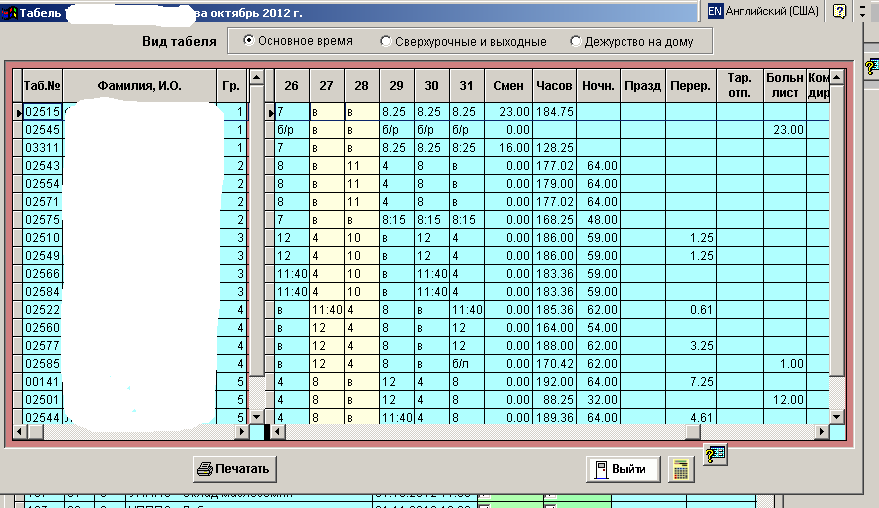Open the calculator icon button
Image resolution: width=879 pixels, height=508 pixels.
[x=681, y=469]
